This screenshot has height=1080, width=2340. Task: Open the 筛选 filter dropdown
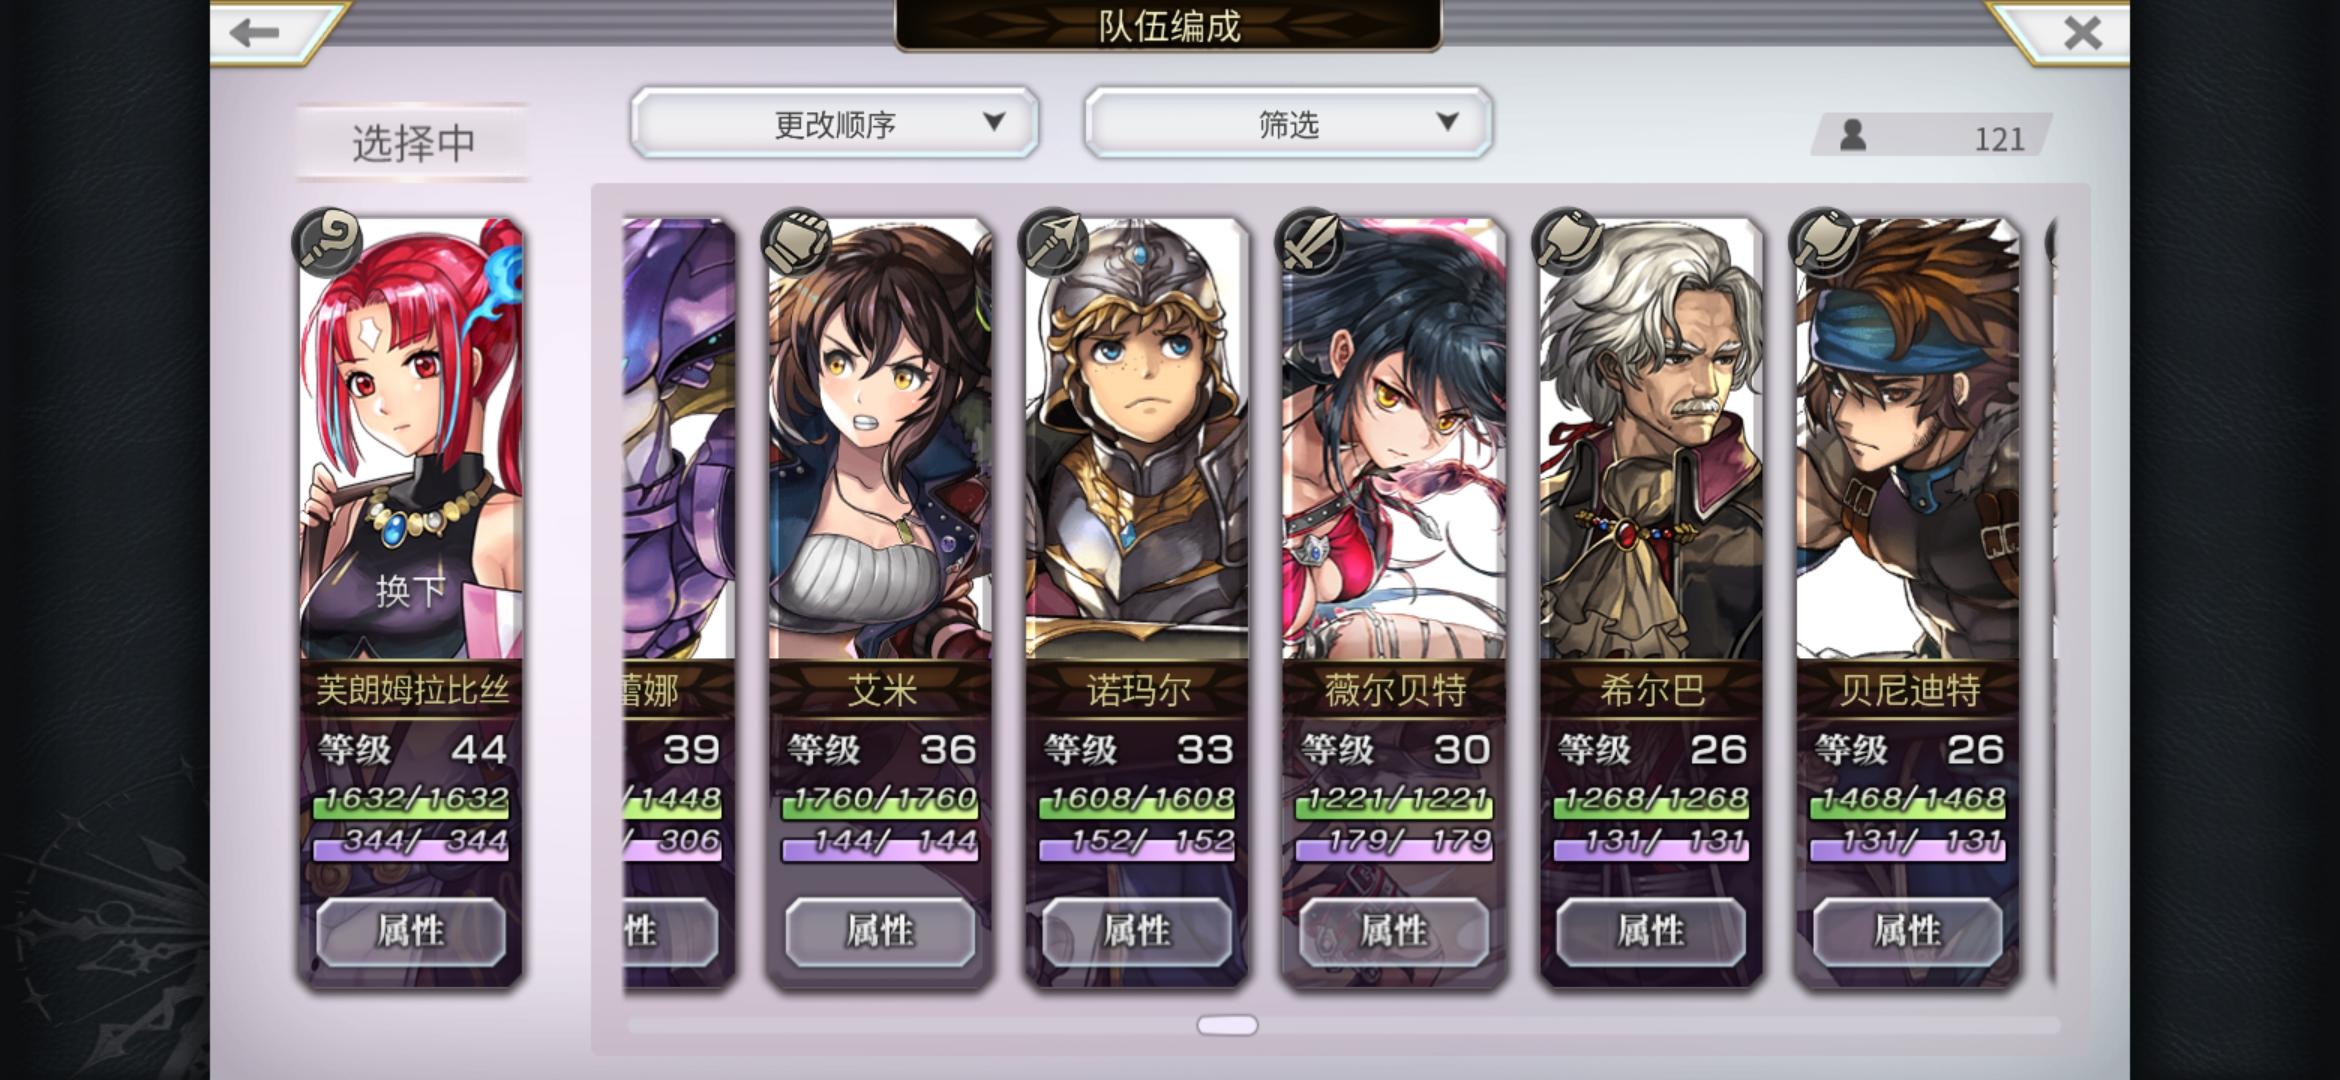[1288, 123]
